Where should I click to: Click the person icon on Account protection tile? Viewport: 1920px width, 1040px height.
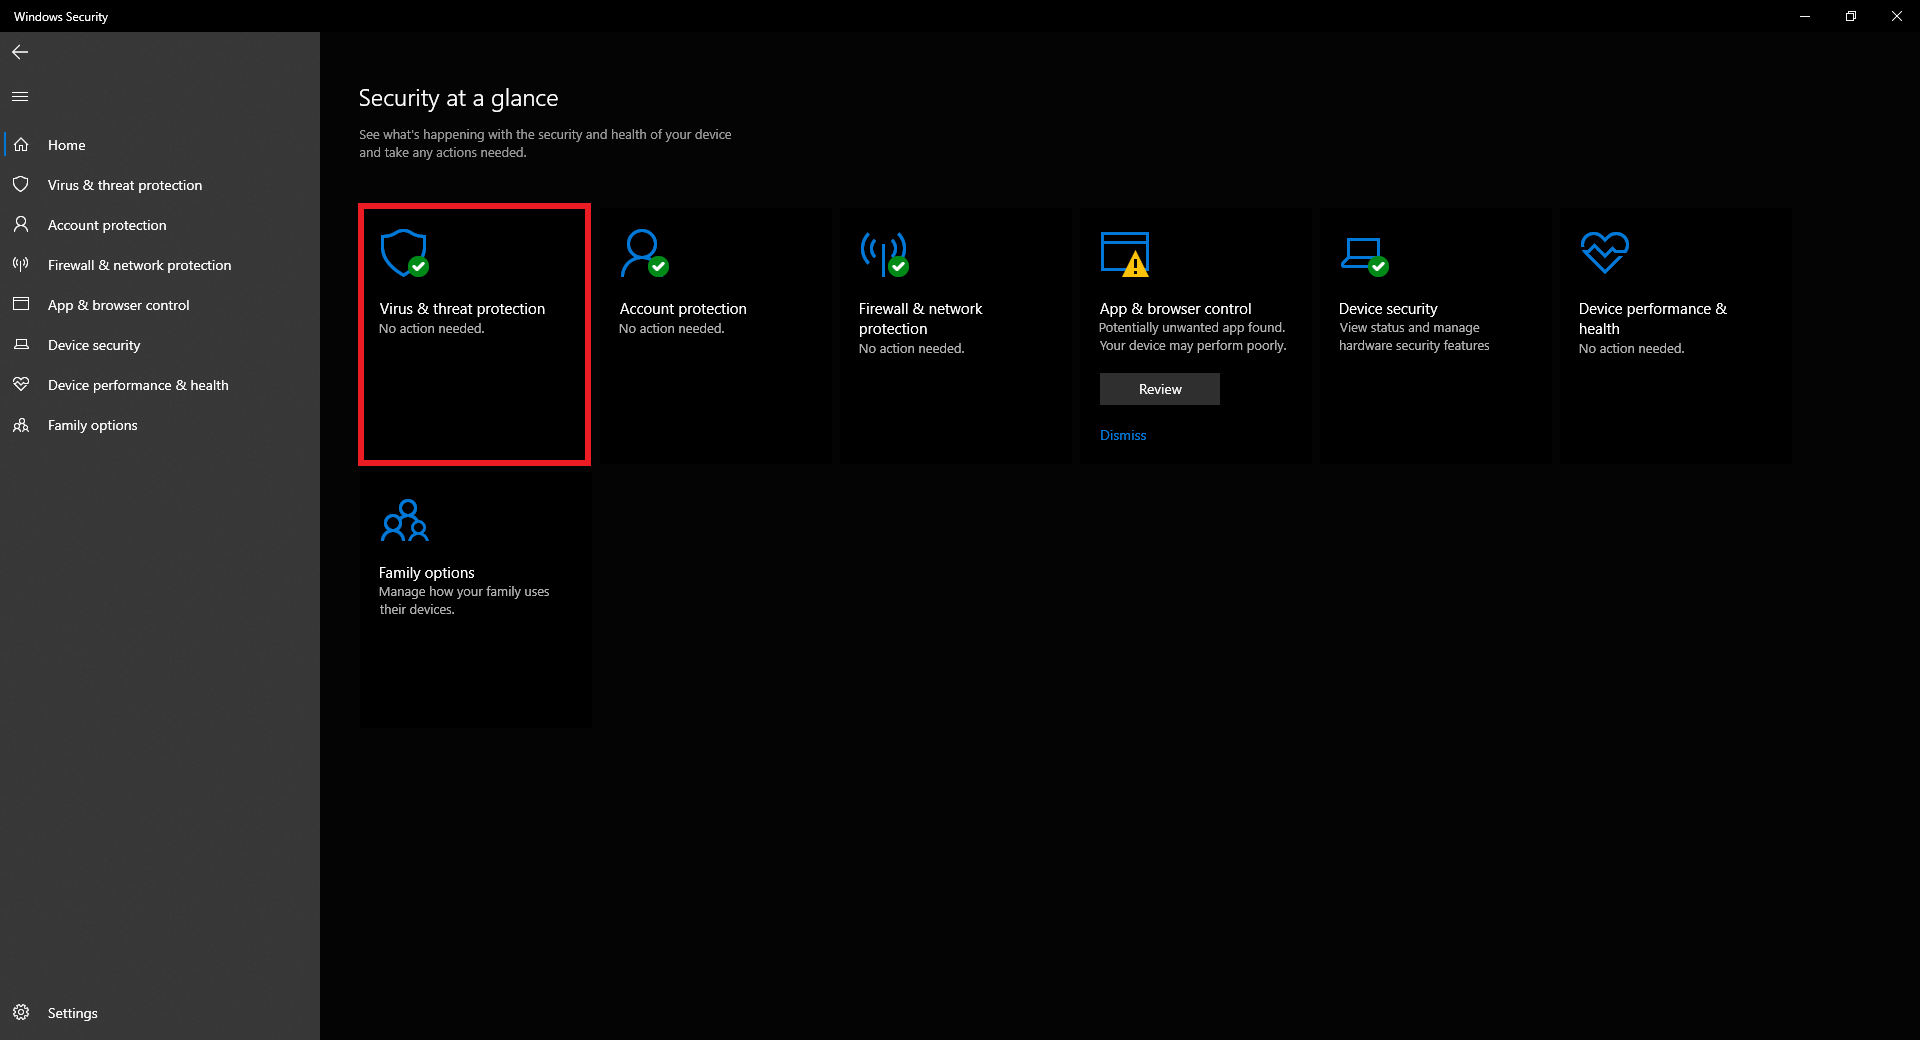643,253
